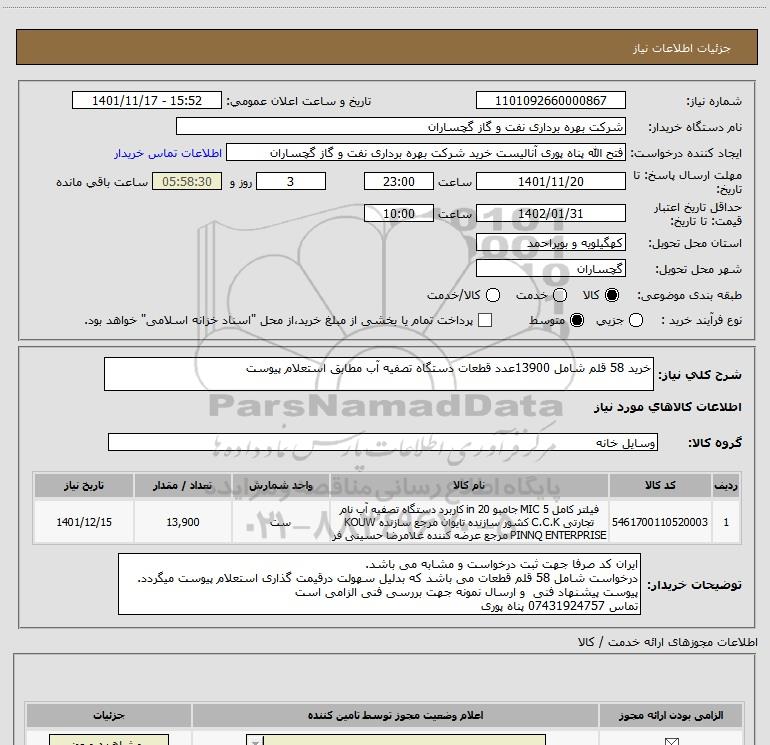The width and height of the screenshot is (770, 745).
Task: Click section title اطلاعات کالاهای مورد نیاز
Action: pyautogui.click(x=667, y=407)
